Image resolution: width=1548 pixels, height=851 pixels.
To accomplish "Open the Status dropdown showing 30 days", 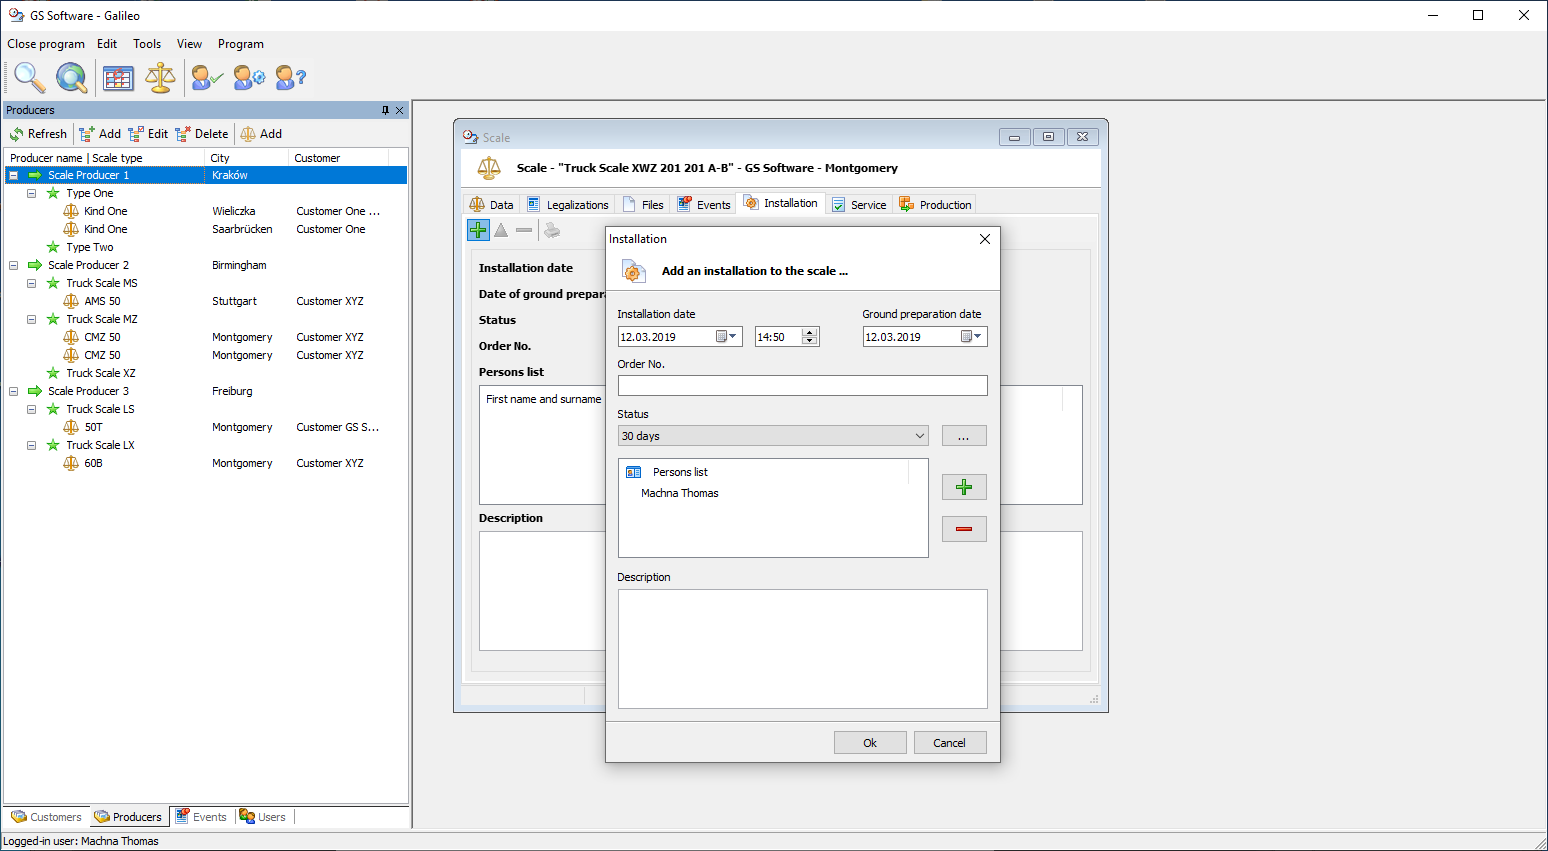I will pos(919,436).
